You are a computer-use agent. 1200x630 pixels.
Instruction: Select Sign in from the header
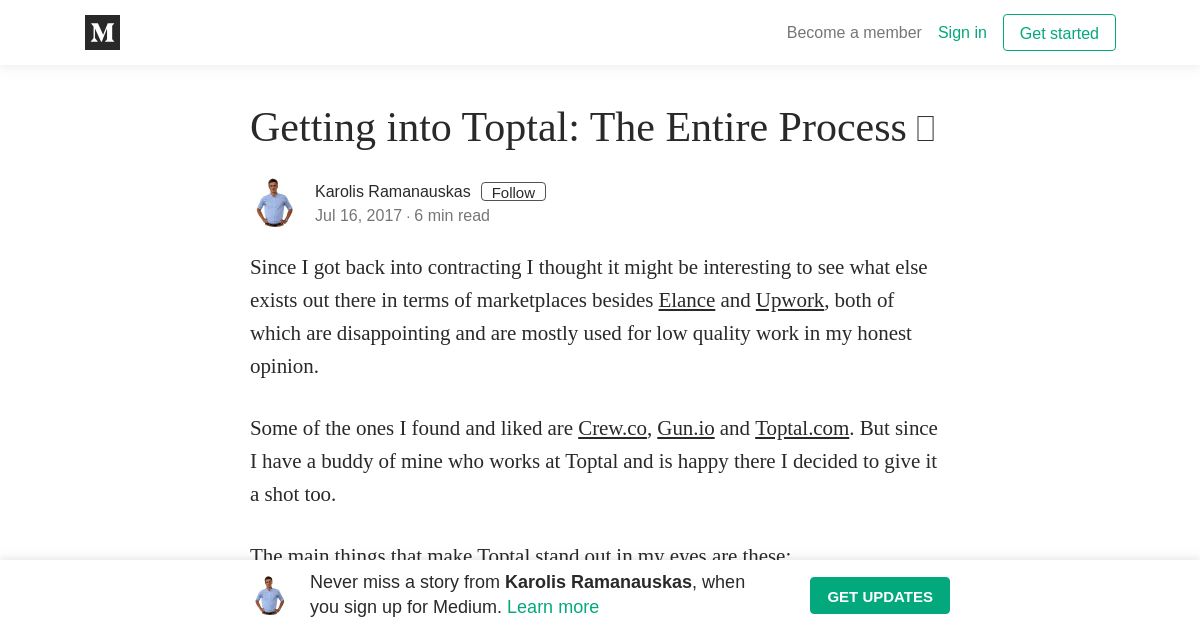point(962,33)
